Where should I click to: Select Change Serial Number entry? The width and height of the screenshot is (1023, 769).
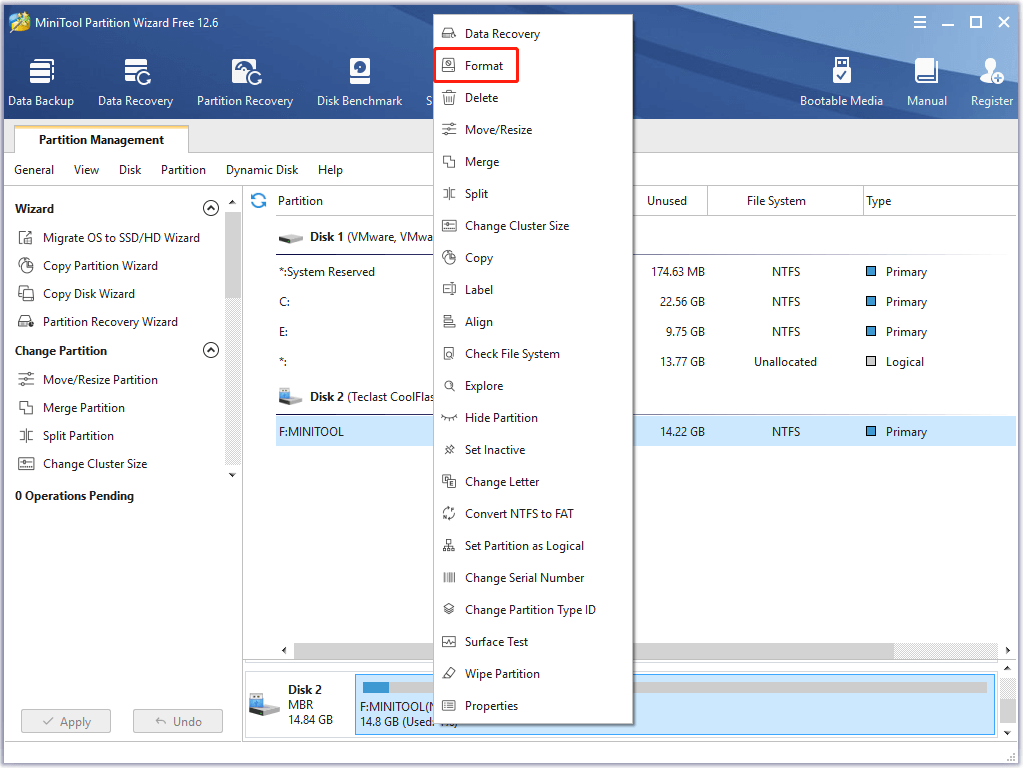(533, 577)
